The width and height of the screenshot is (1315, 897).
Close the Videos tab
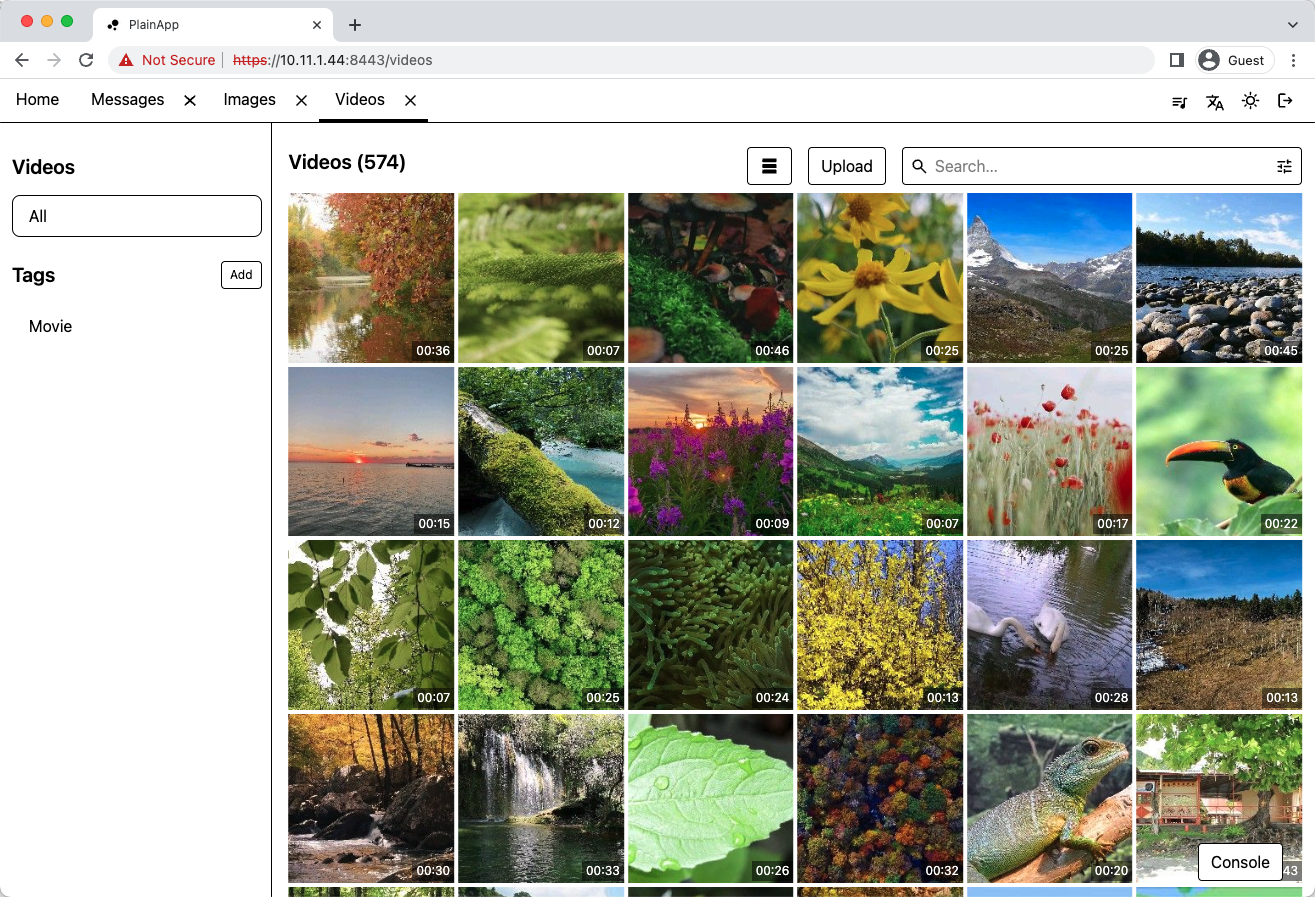[x=410, y=100]
